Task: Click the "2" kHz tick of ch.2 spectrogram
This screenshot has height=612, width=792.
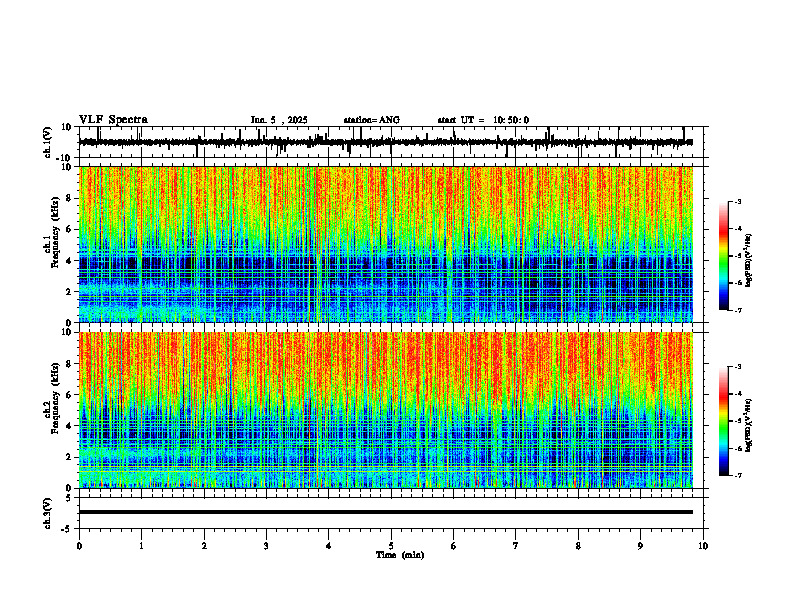Action: 69,457
